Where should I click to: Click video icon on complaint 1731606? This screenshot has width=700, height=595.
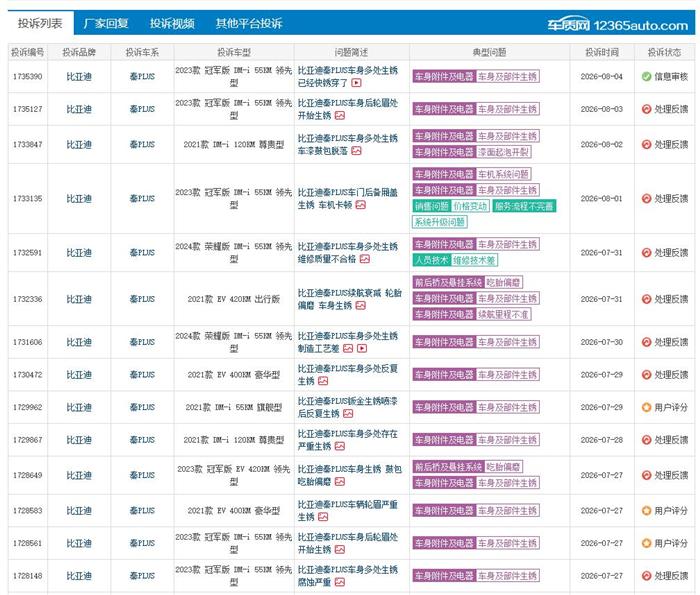point(362,349)
